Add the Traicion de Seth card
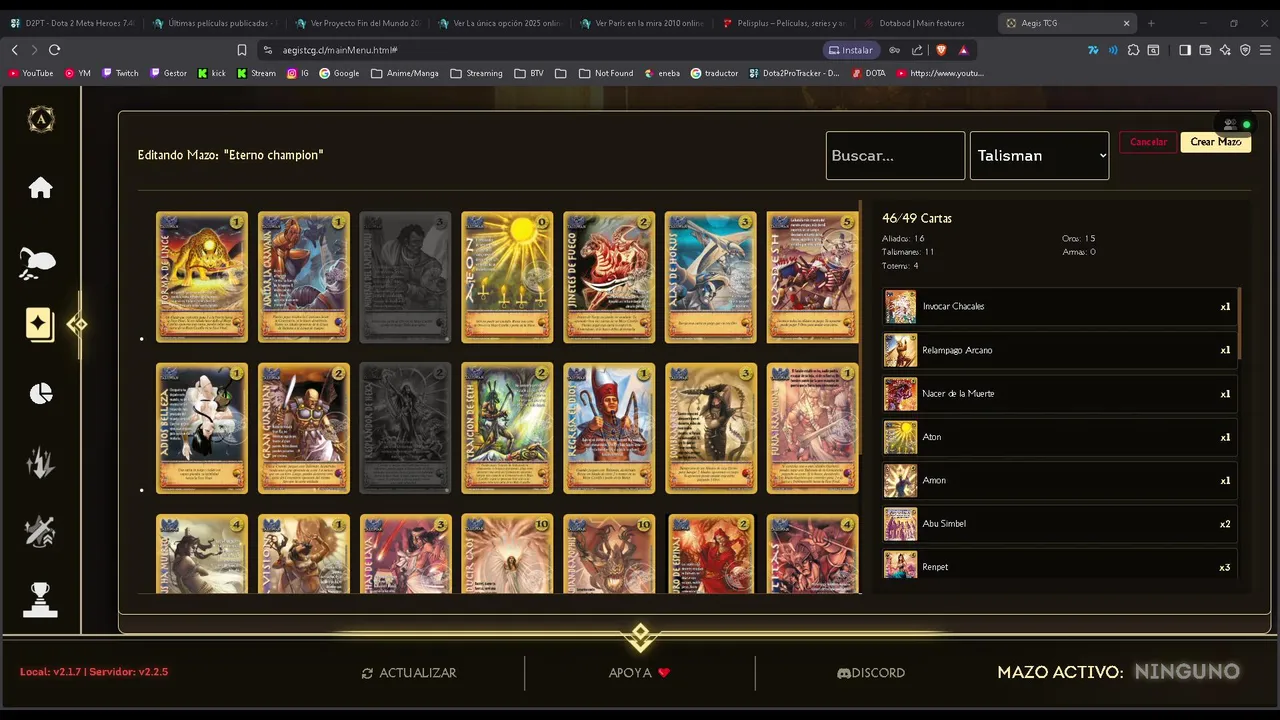 pyautogui.click(x=507, y=428)
